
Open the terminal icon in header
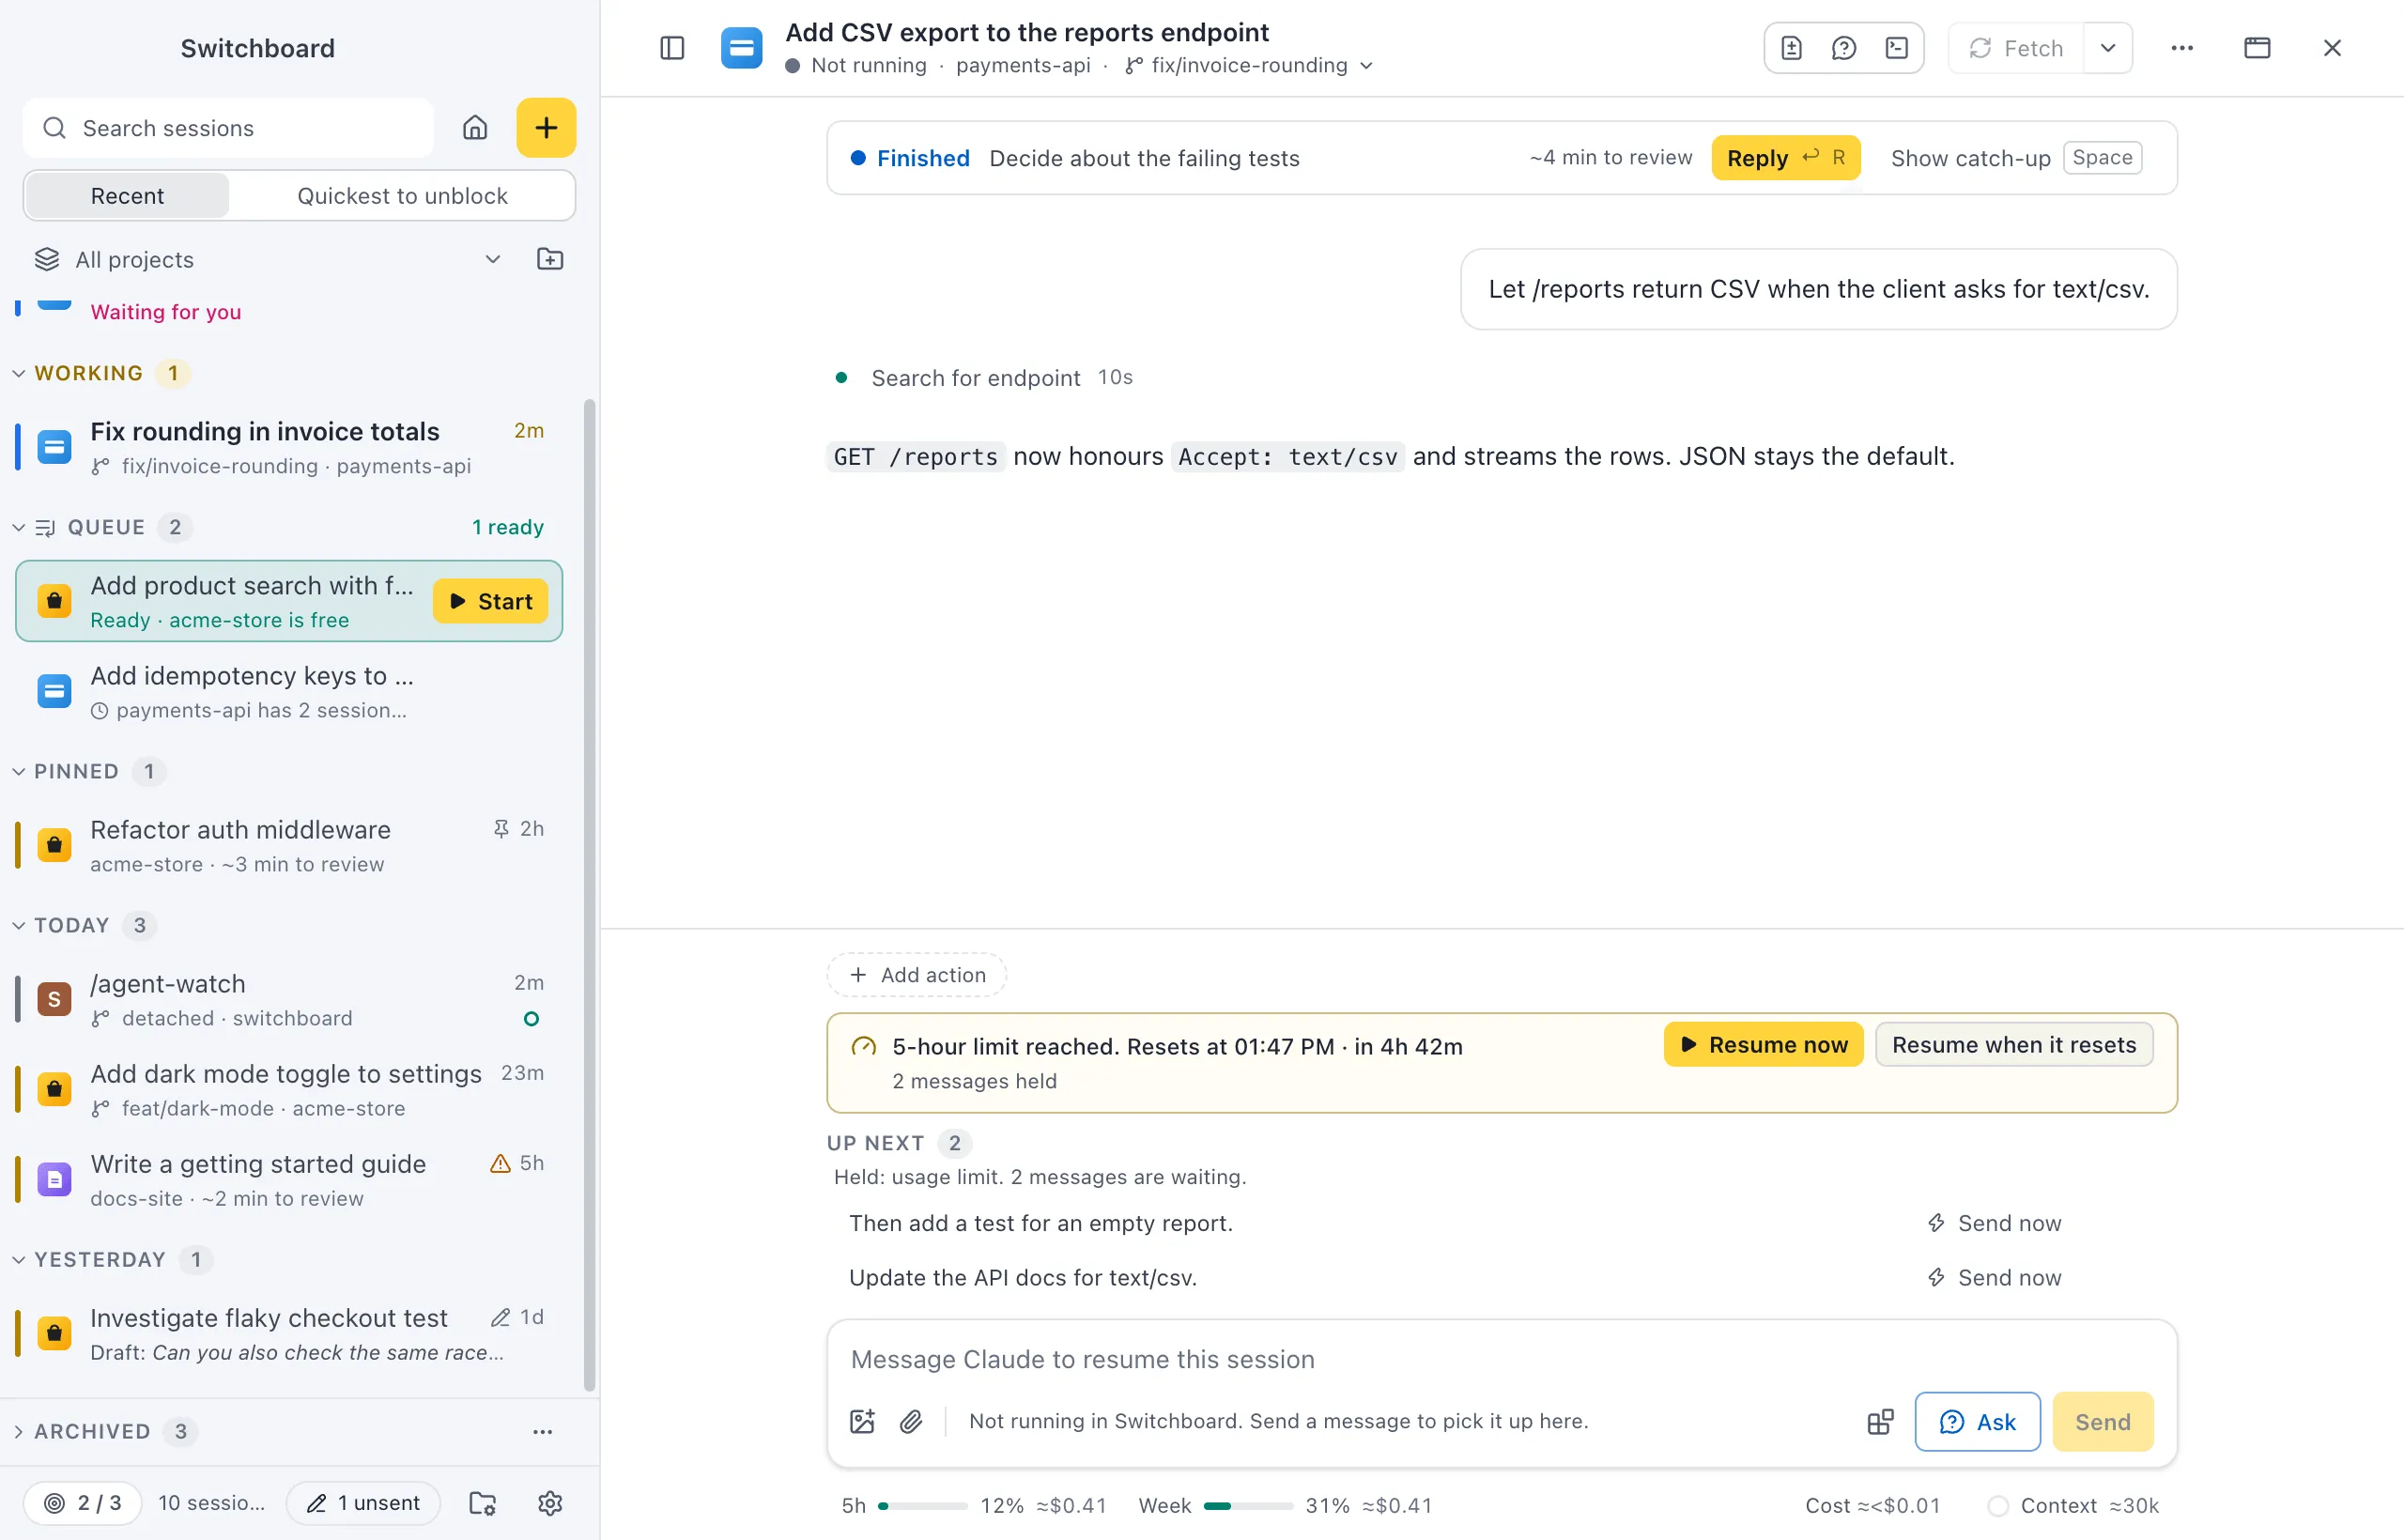(x=1897, y=48)
